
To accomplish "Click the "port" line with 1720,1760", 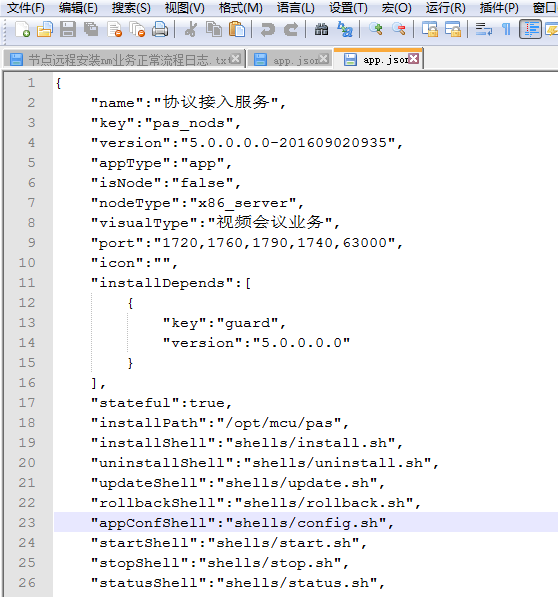I will [x=247, y=243].
